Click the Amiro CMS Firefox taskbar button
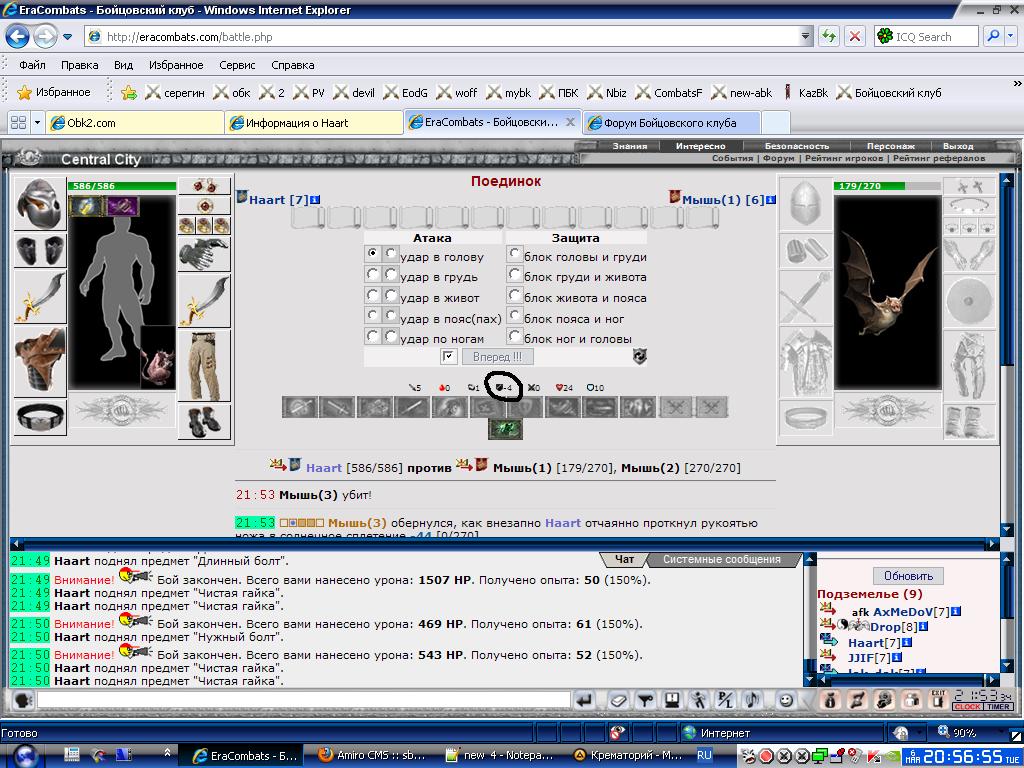This screenshot has height=768, width=1024. tap(372, 756)
